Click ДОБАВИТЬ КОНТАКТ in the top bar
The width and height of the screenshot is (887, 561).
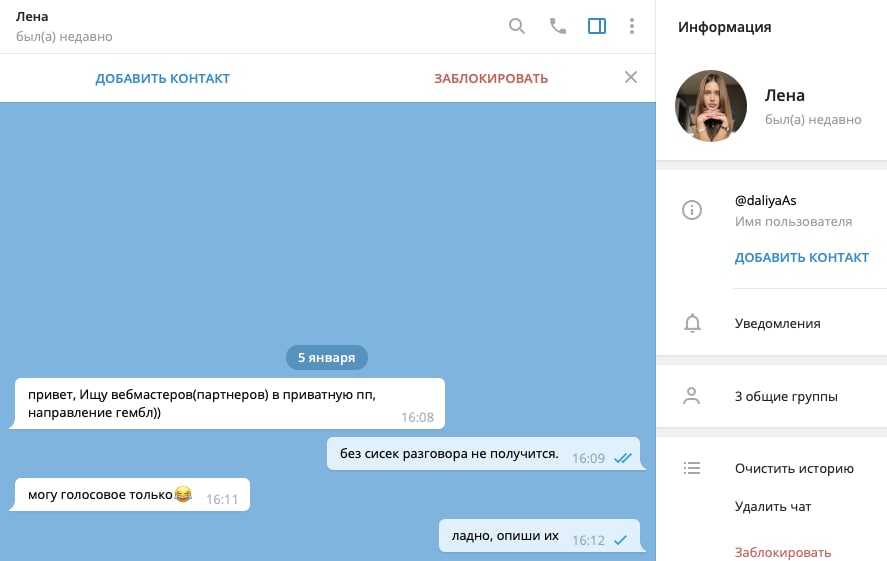pos(162,79)
